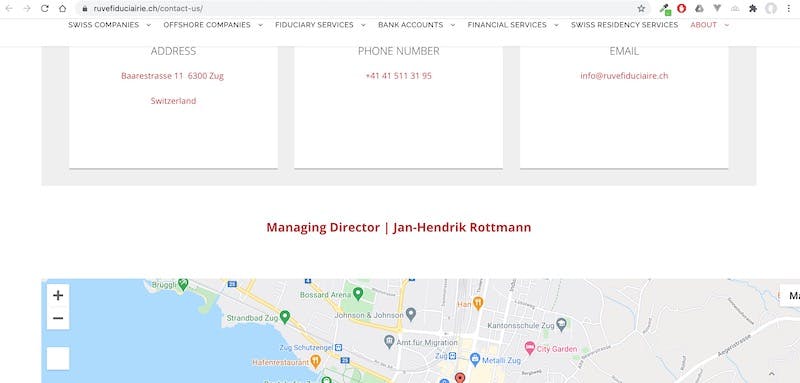Zoom in on the map with plus button

[x=58, y=295]
